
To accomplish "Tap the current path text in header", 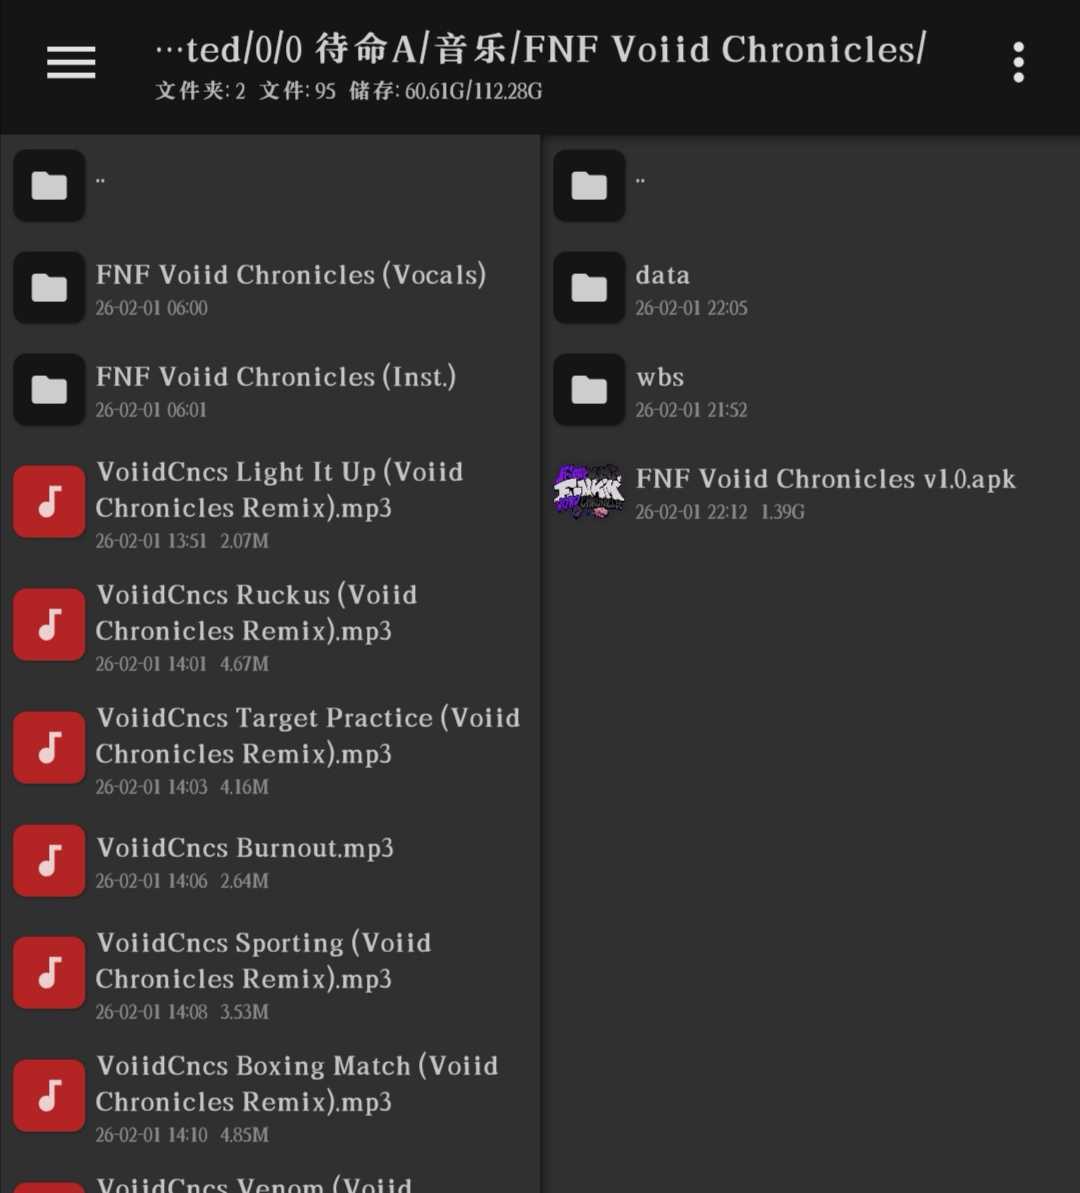I will (540, 49).
